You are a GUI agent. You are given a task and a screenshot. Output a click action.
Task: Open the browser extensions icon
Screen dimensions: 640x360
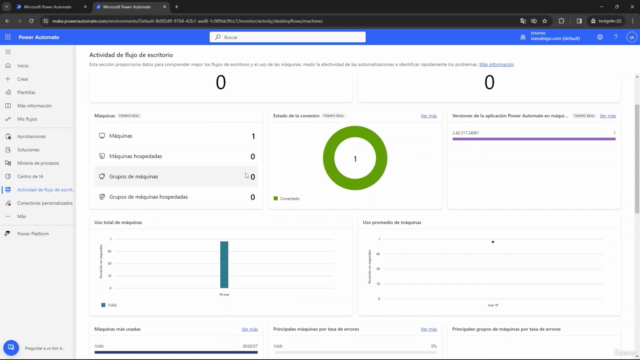tap(562, 21)
